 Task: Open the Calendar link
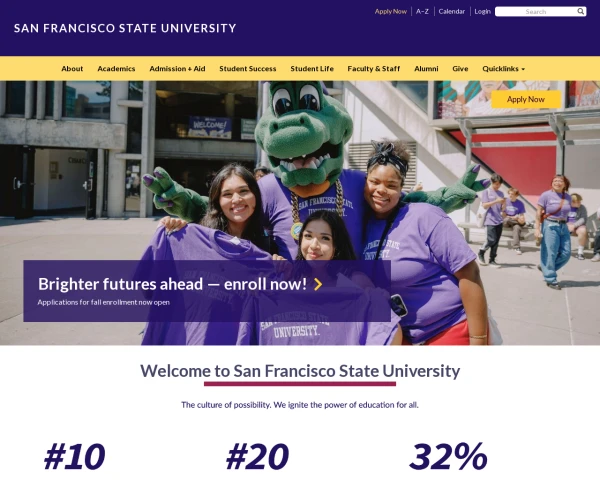tap(452, 12)
